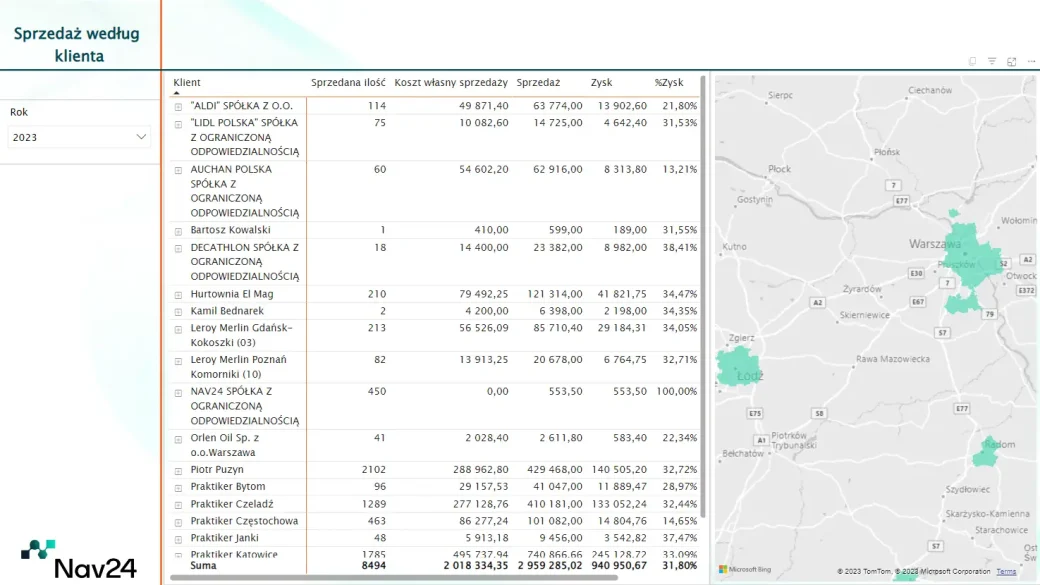Viewport: 1040px width, 585px height.
Task: Expand the AUCHAN POLSKA row
Action: pyautogui.click(x=178, y=170)
